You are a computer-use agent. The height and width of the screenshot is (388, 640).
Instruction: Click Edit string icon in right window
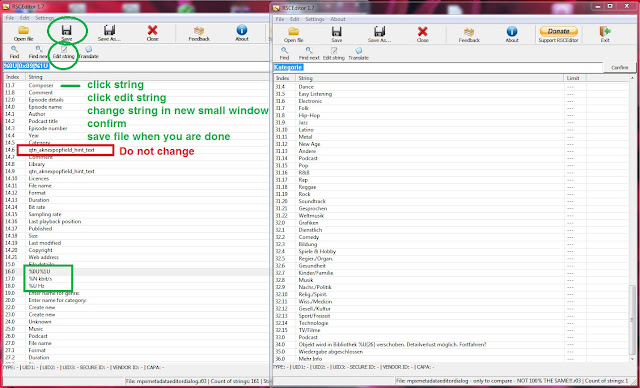click(334, 53)
